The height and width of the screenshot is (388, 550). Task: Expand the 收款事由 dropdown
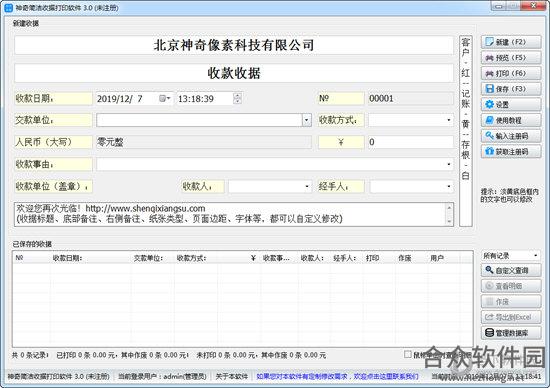click(x=449, y=164)
